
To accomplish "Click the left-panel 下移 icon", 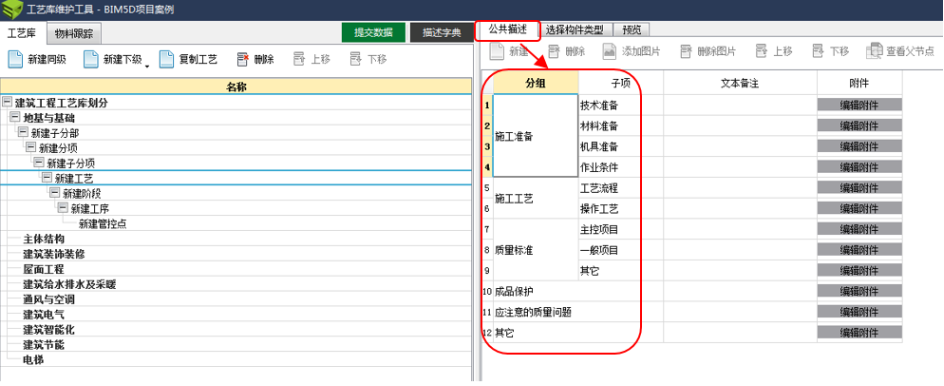I will (356, 59).
